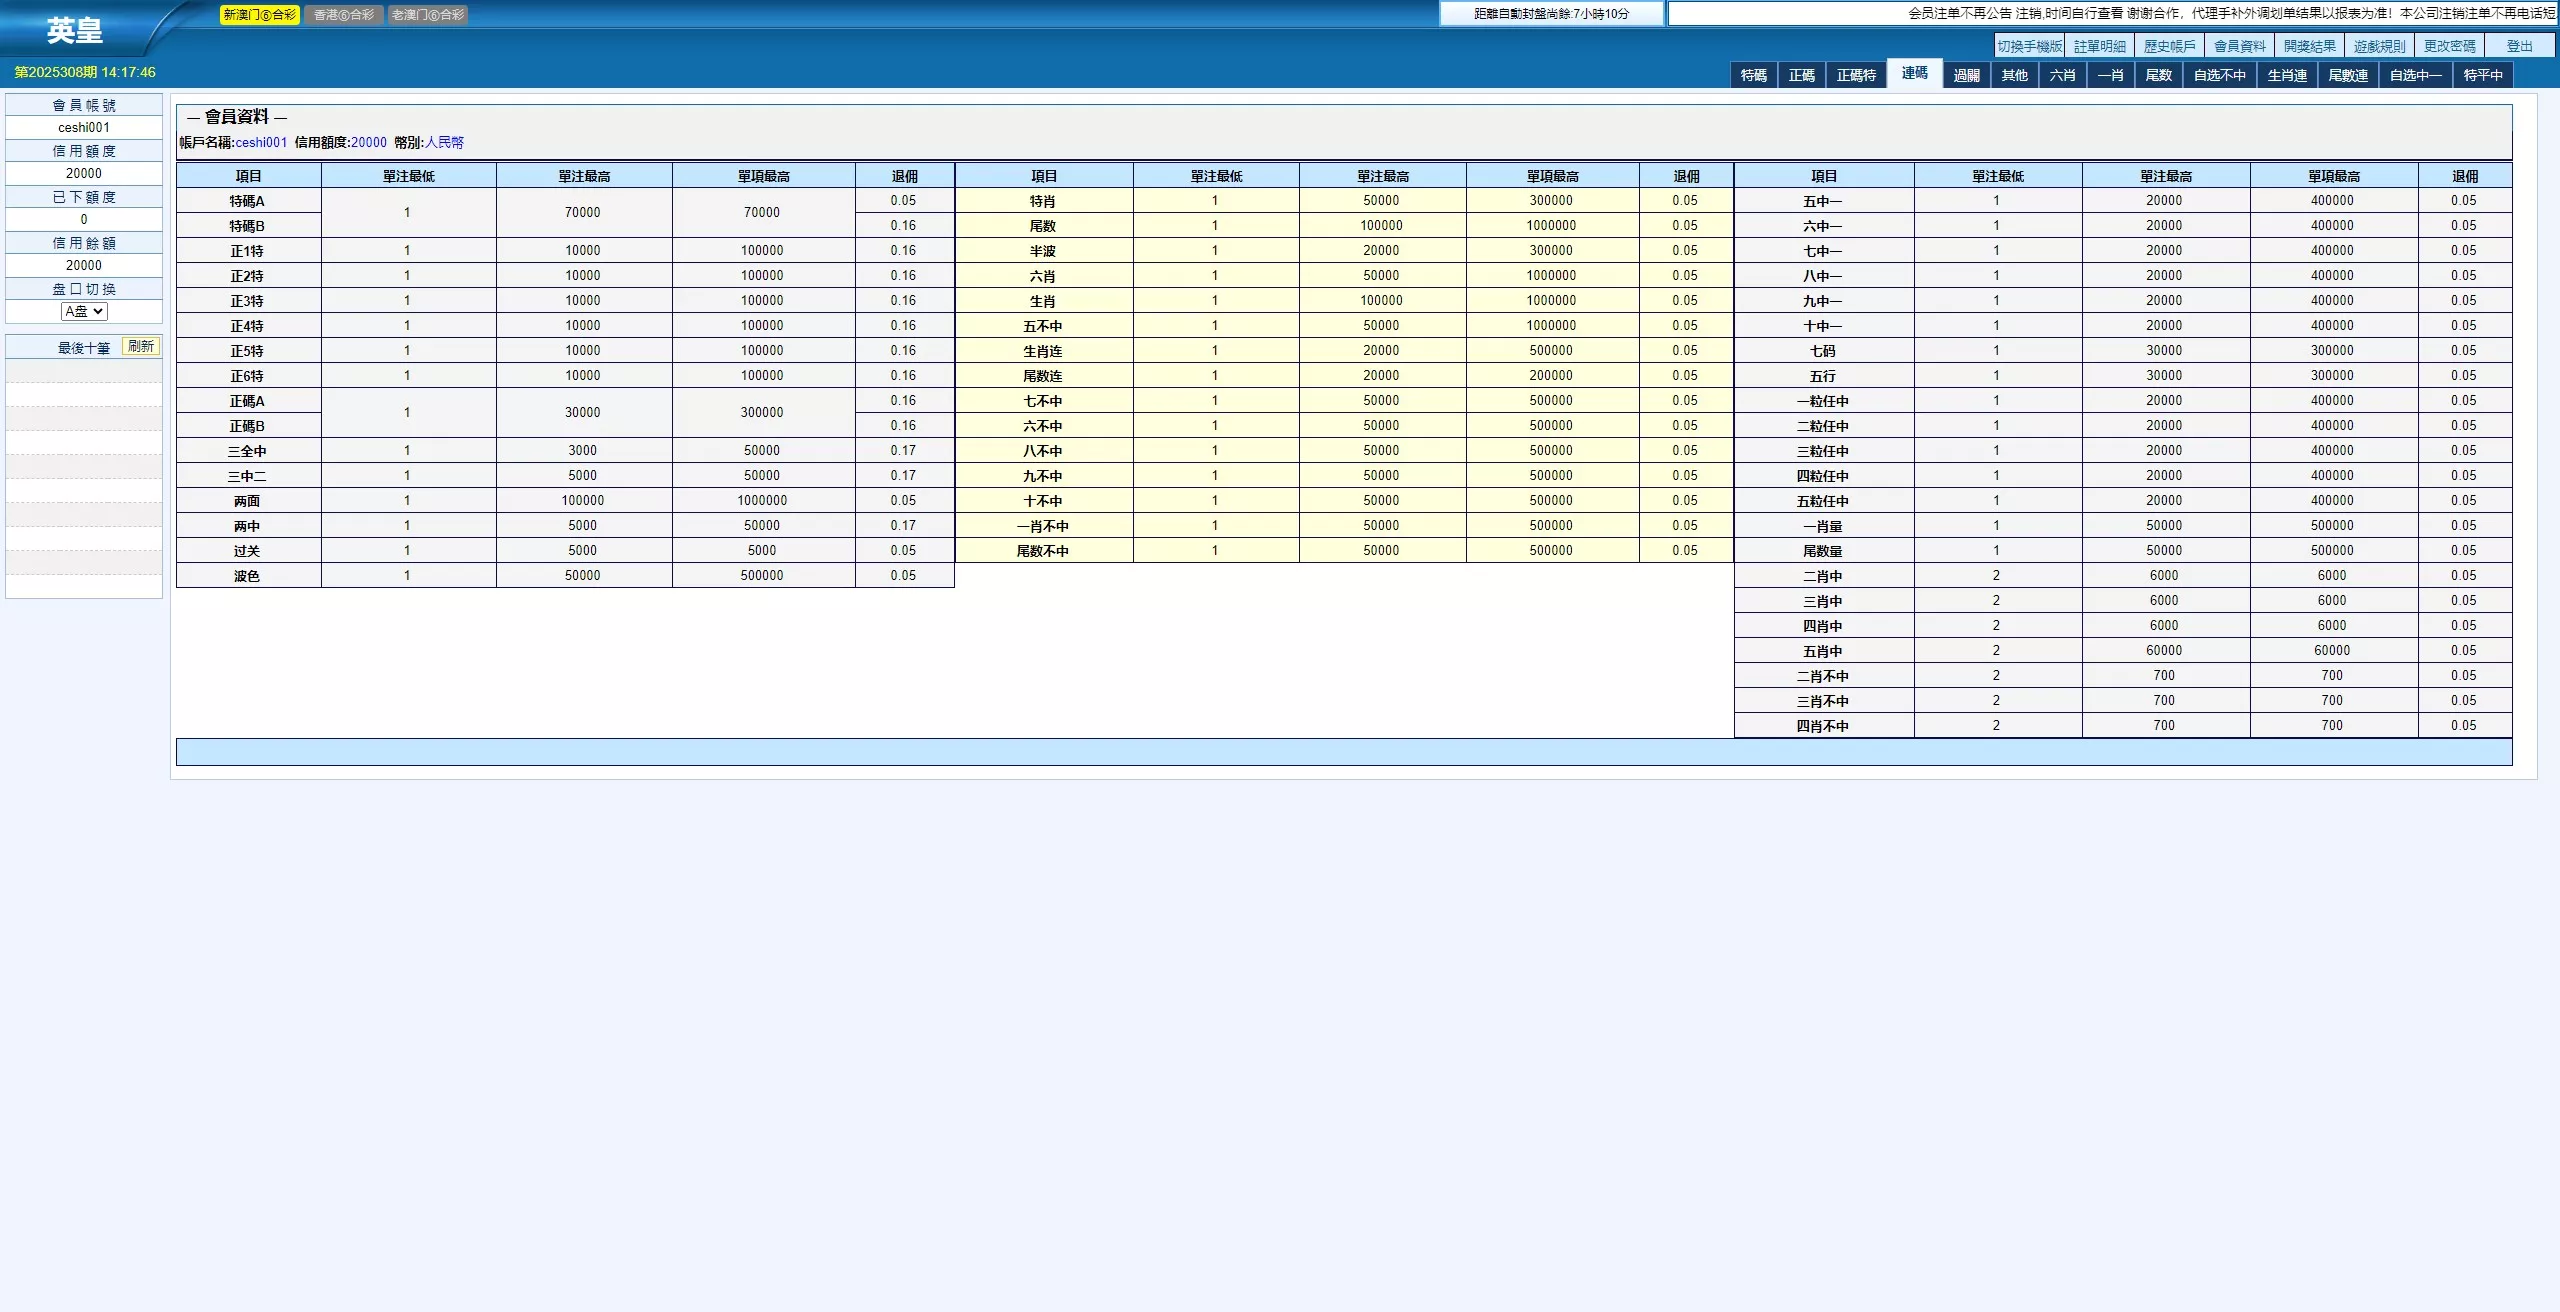The width and height of the screenshot is (2560, 1312).
Task: Open 註單明細 bet details
Action: tap(2099, 46)
